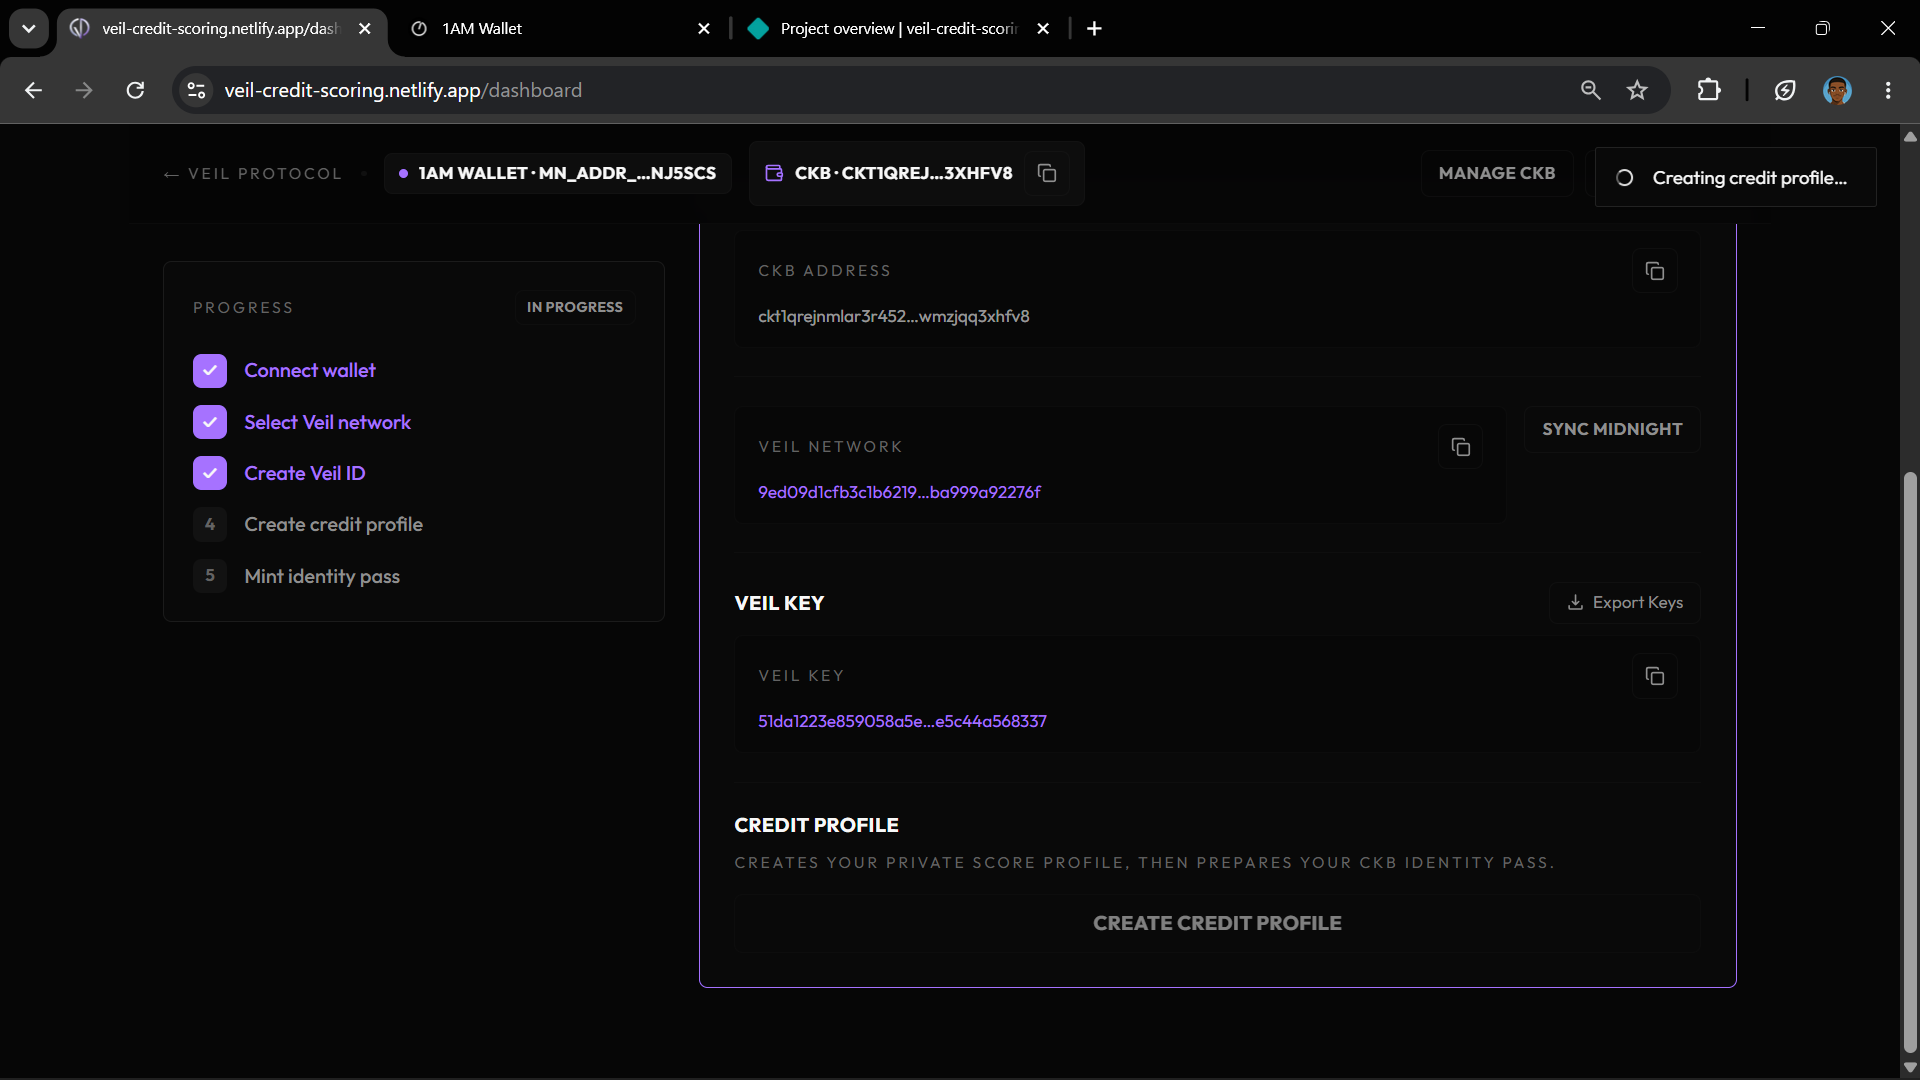Viewport: 1920px width, 1080px height.
Task: Copy the CKB ADDRESS field value
Action: tap(1655, 271)
